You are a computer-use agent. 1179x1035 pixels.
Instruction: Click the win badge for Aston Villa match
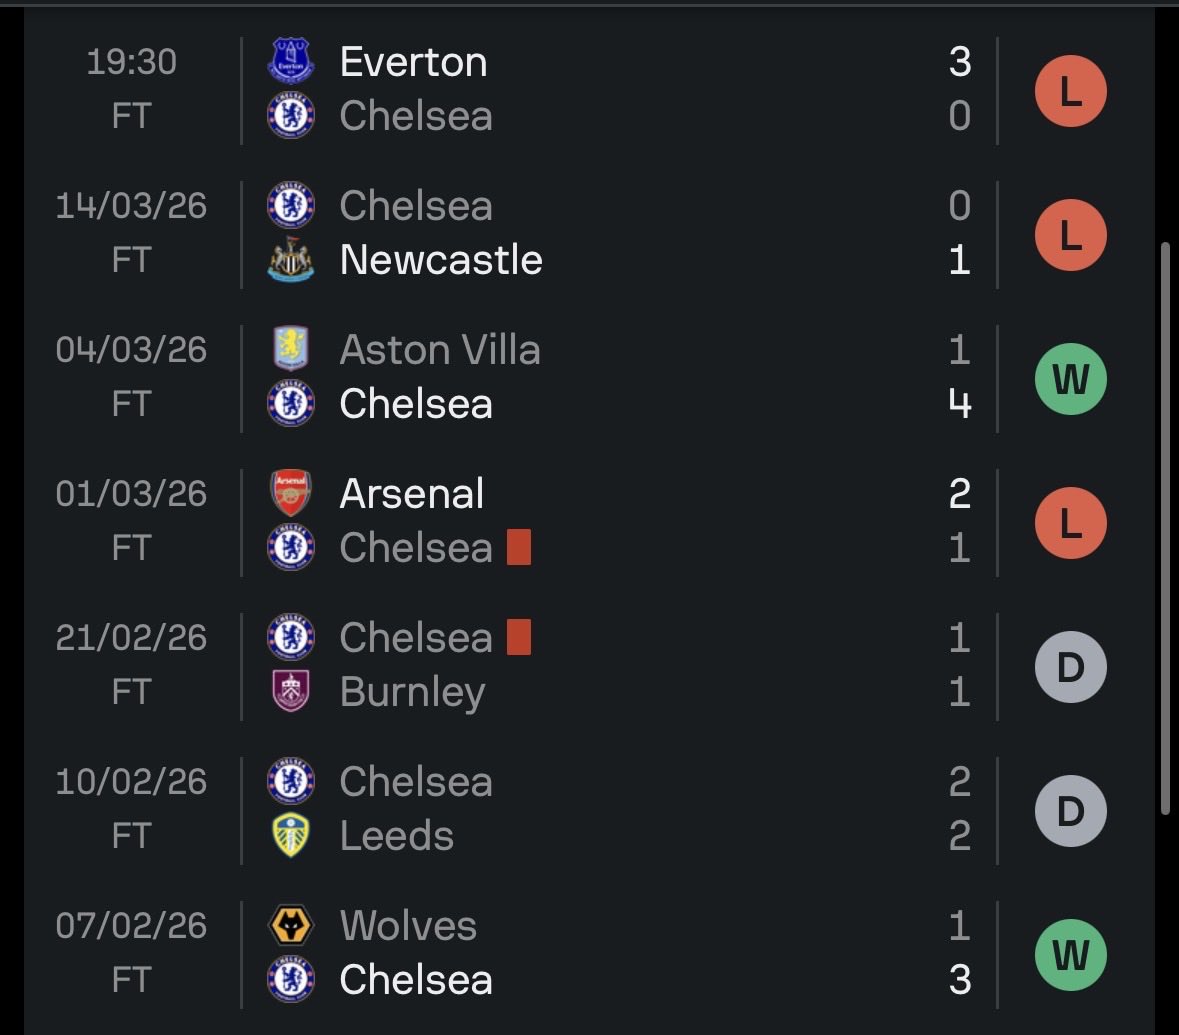point(1071,379)
